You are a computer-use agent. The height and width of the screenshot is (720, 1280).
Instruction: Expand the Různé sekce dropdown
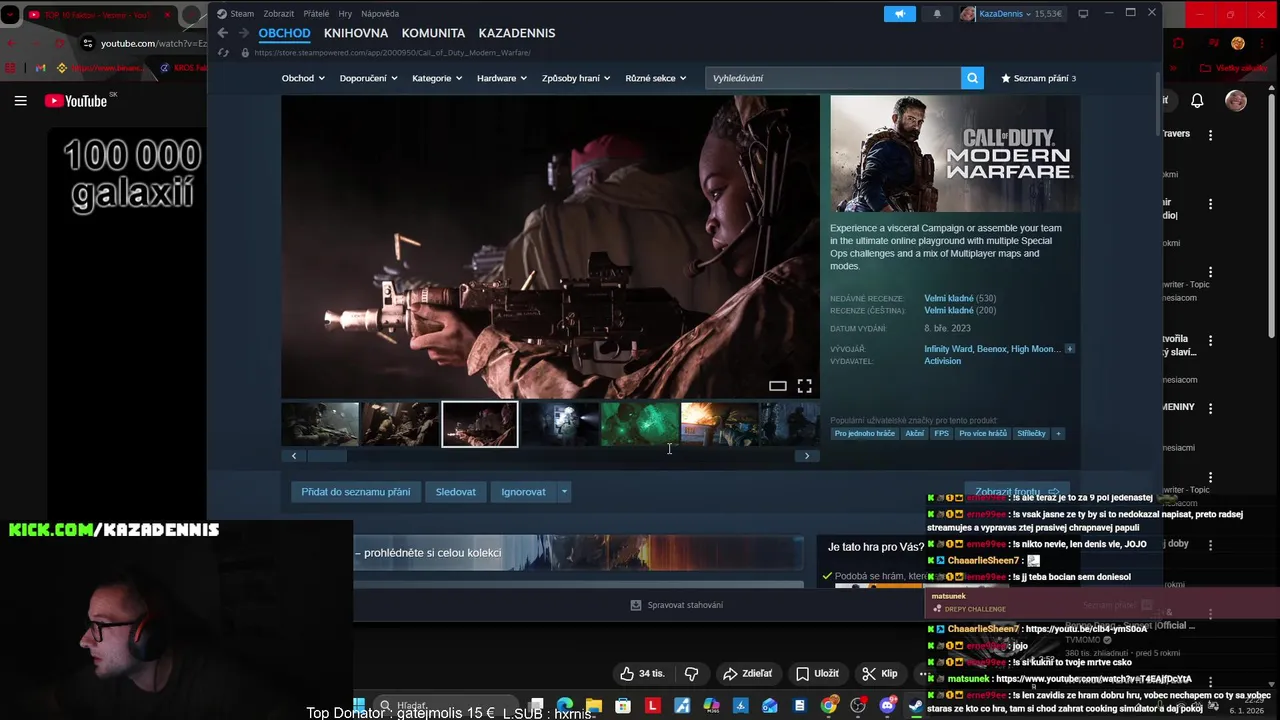pos(656,78)
